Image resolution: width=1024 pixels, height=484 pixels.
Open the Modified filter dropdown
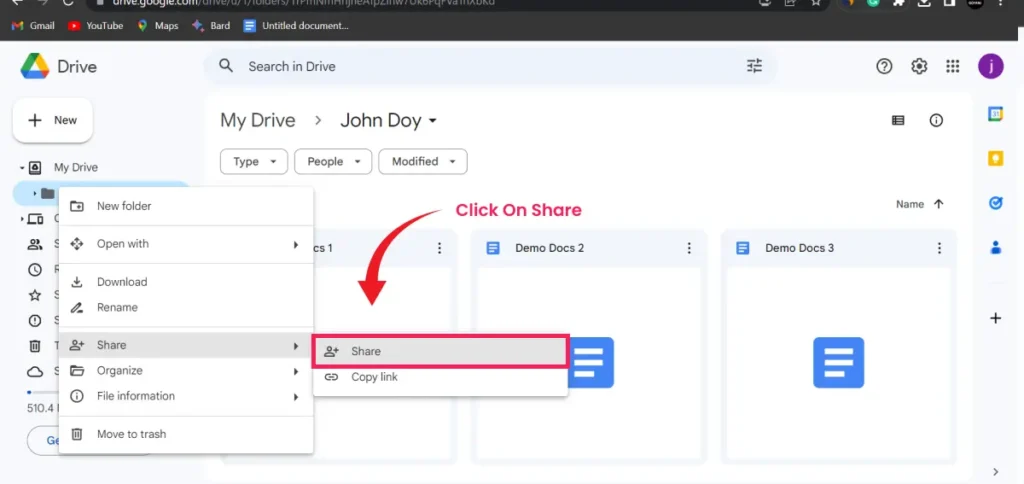pyautogui.click(x=422, y=161)
